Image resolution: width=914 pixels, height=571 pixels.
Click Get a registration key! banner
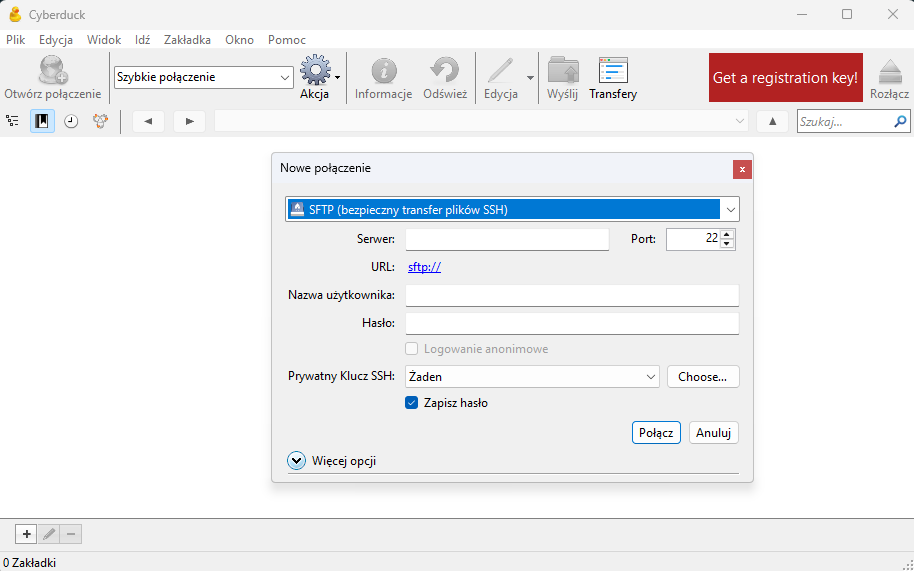click(786, 77)
